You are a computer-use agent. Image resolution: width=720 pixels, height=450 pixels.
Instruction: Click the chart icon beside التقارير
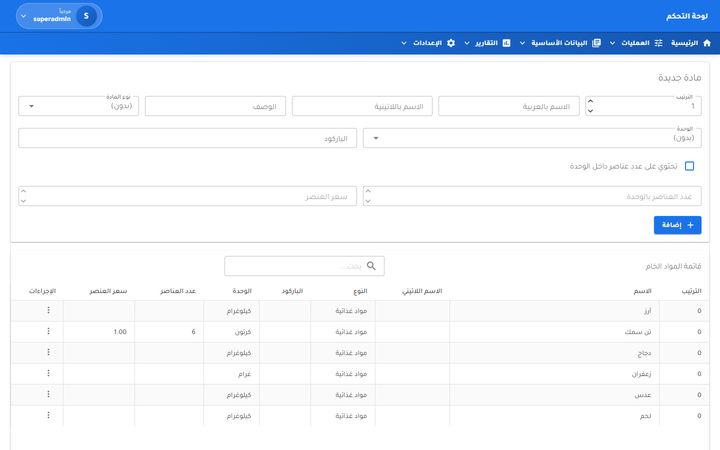(x=506, y=43)
